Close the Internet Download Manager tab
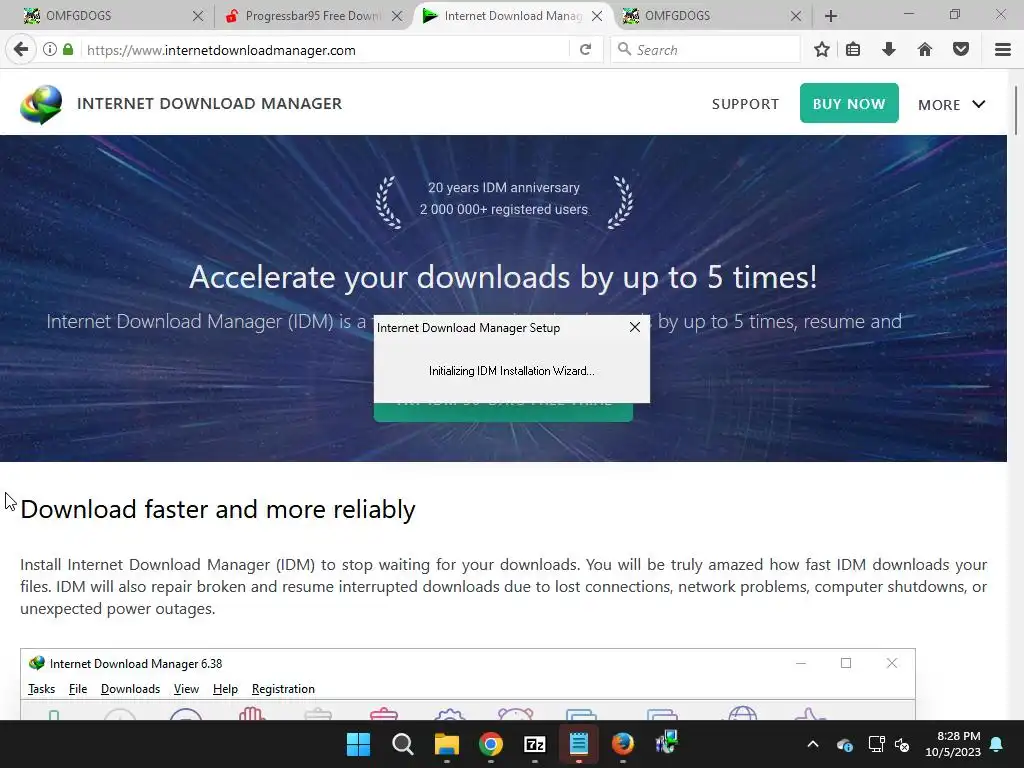1024x768 pixels. pos(597,16)
